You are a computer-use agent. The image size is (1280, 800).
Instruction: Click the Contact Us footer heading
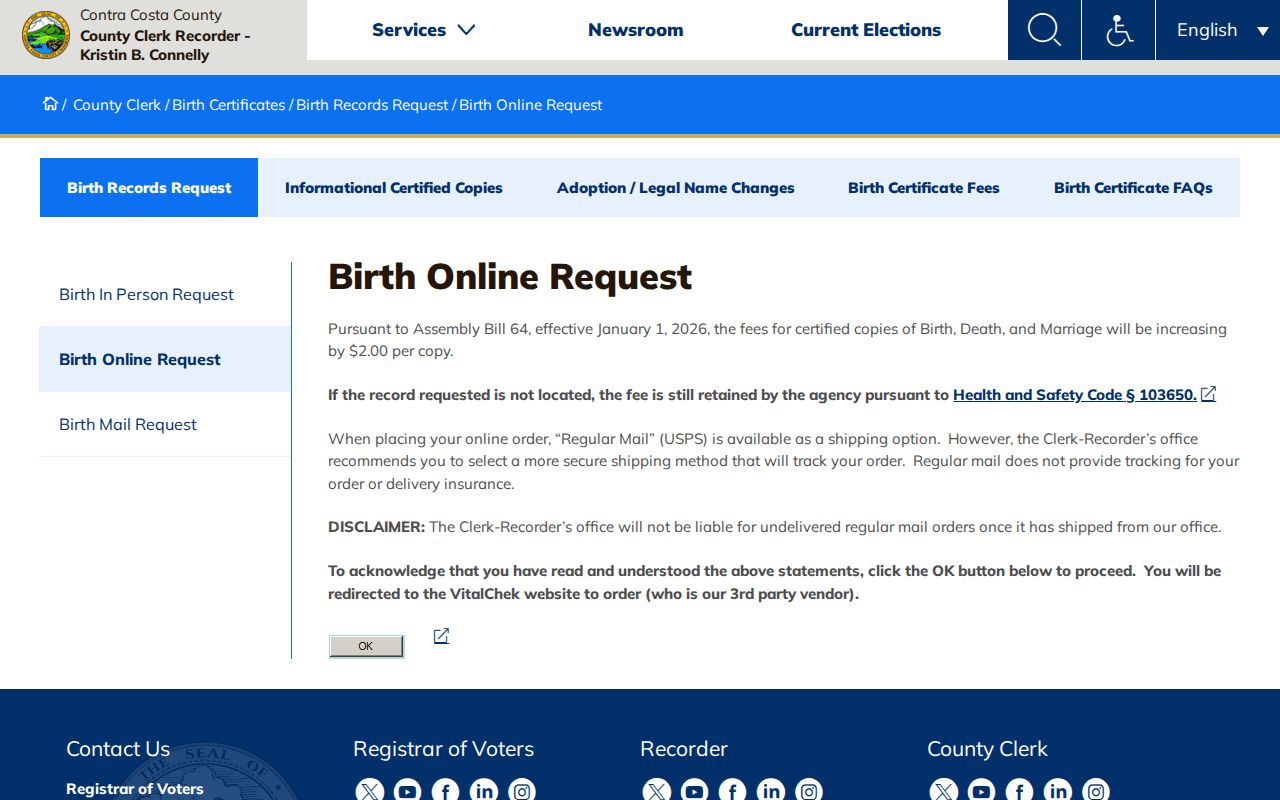click(x=118, y=749)
